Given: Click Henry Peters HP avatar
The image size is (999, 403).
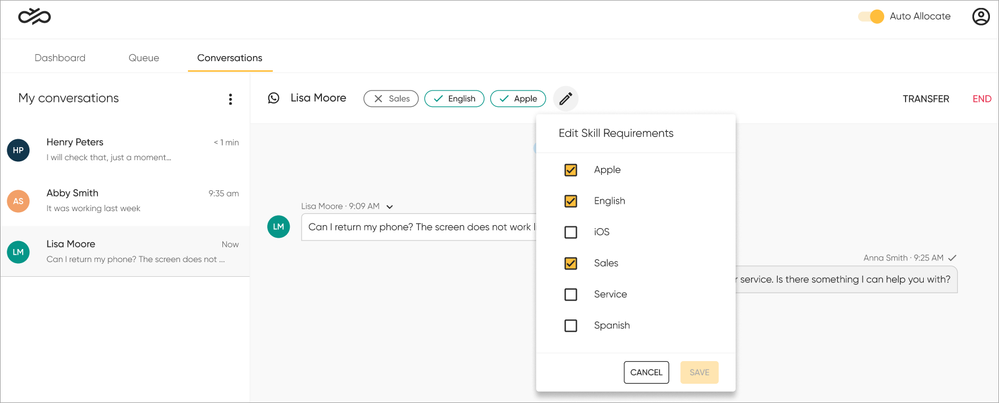Looking at the screenshot, I should [18, 150].
